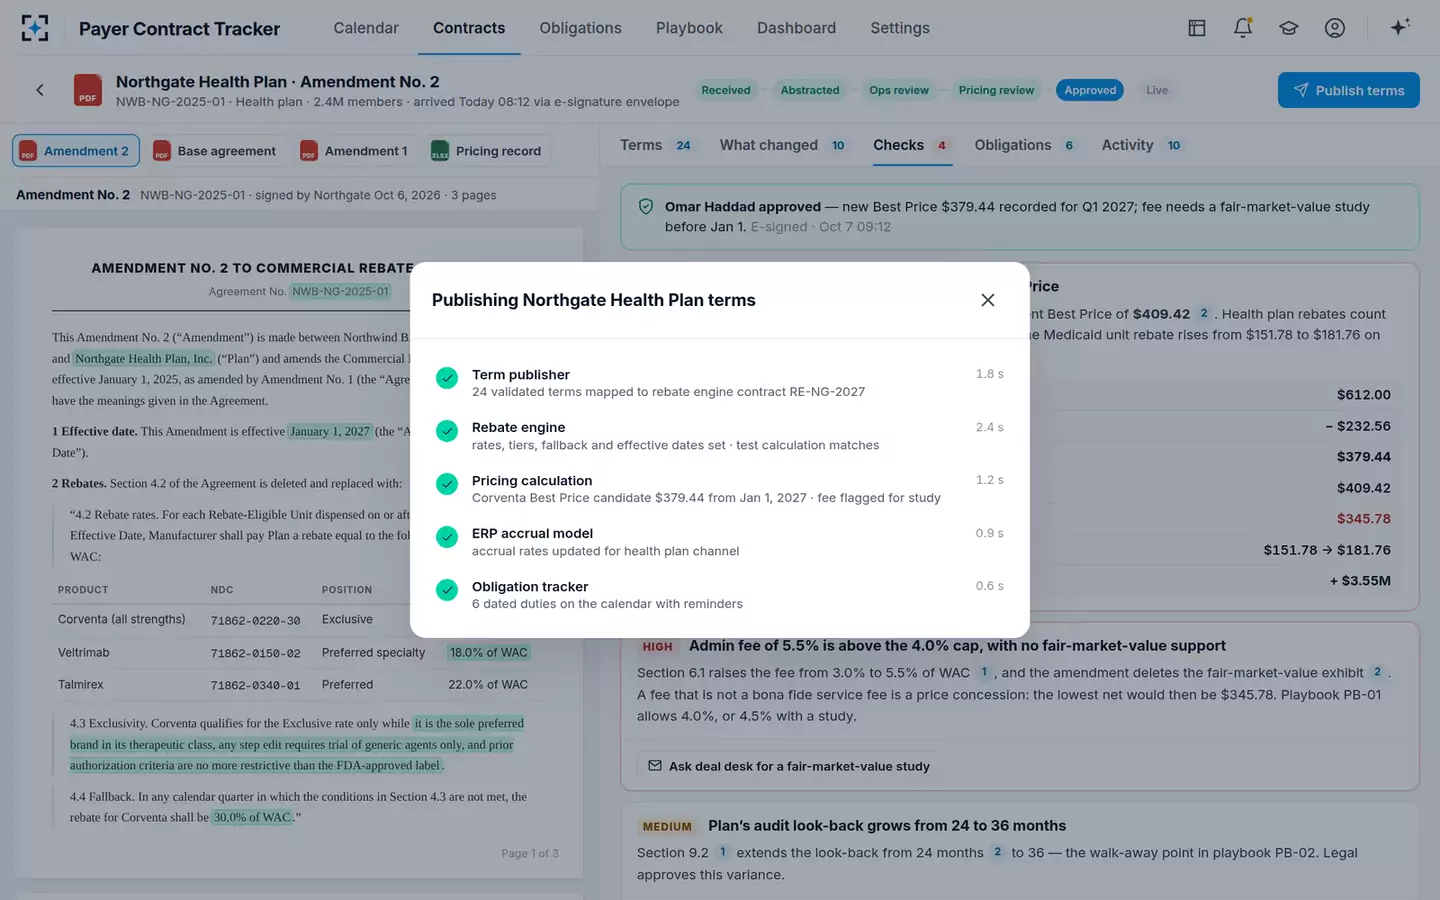Click the Received status step
Screen dimensions: 1440x900
pos(726,90)
